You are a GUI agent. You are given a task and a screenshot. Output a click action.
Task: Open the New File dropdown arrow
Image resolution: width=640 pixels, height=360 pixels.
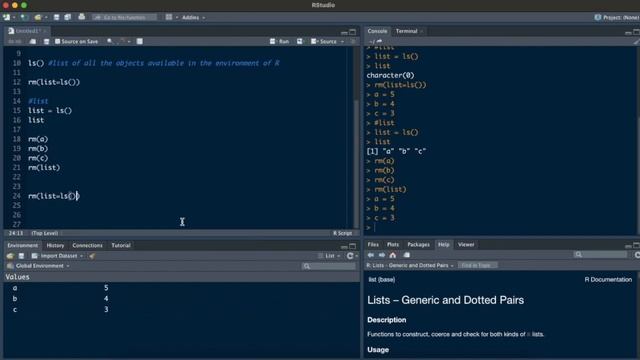(13, 18)
